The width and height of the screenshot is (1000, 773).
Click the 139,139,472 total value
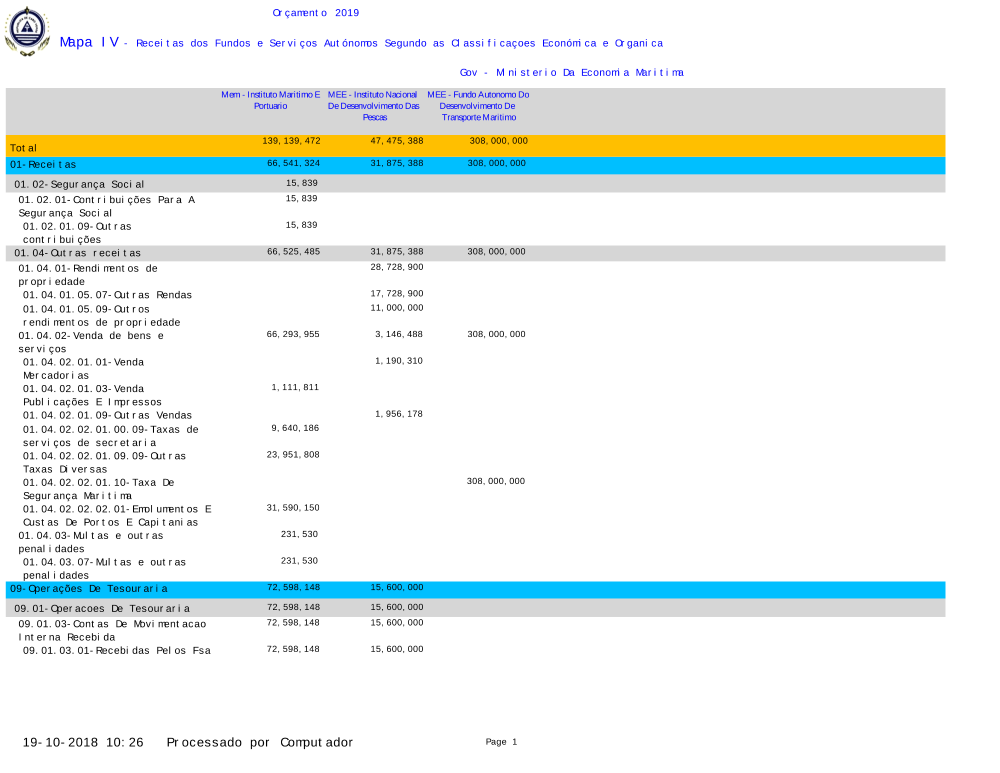coord(284,142)
